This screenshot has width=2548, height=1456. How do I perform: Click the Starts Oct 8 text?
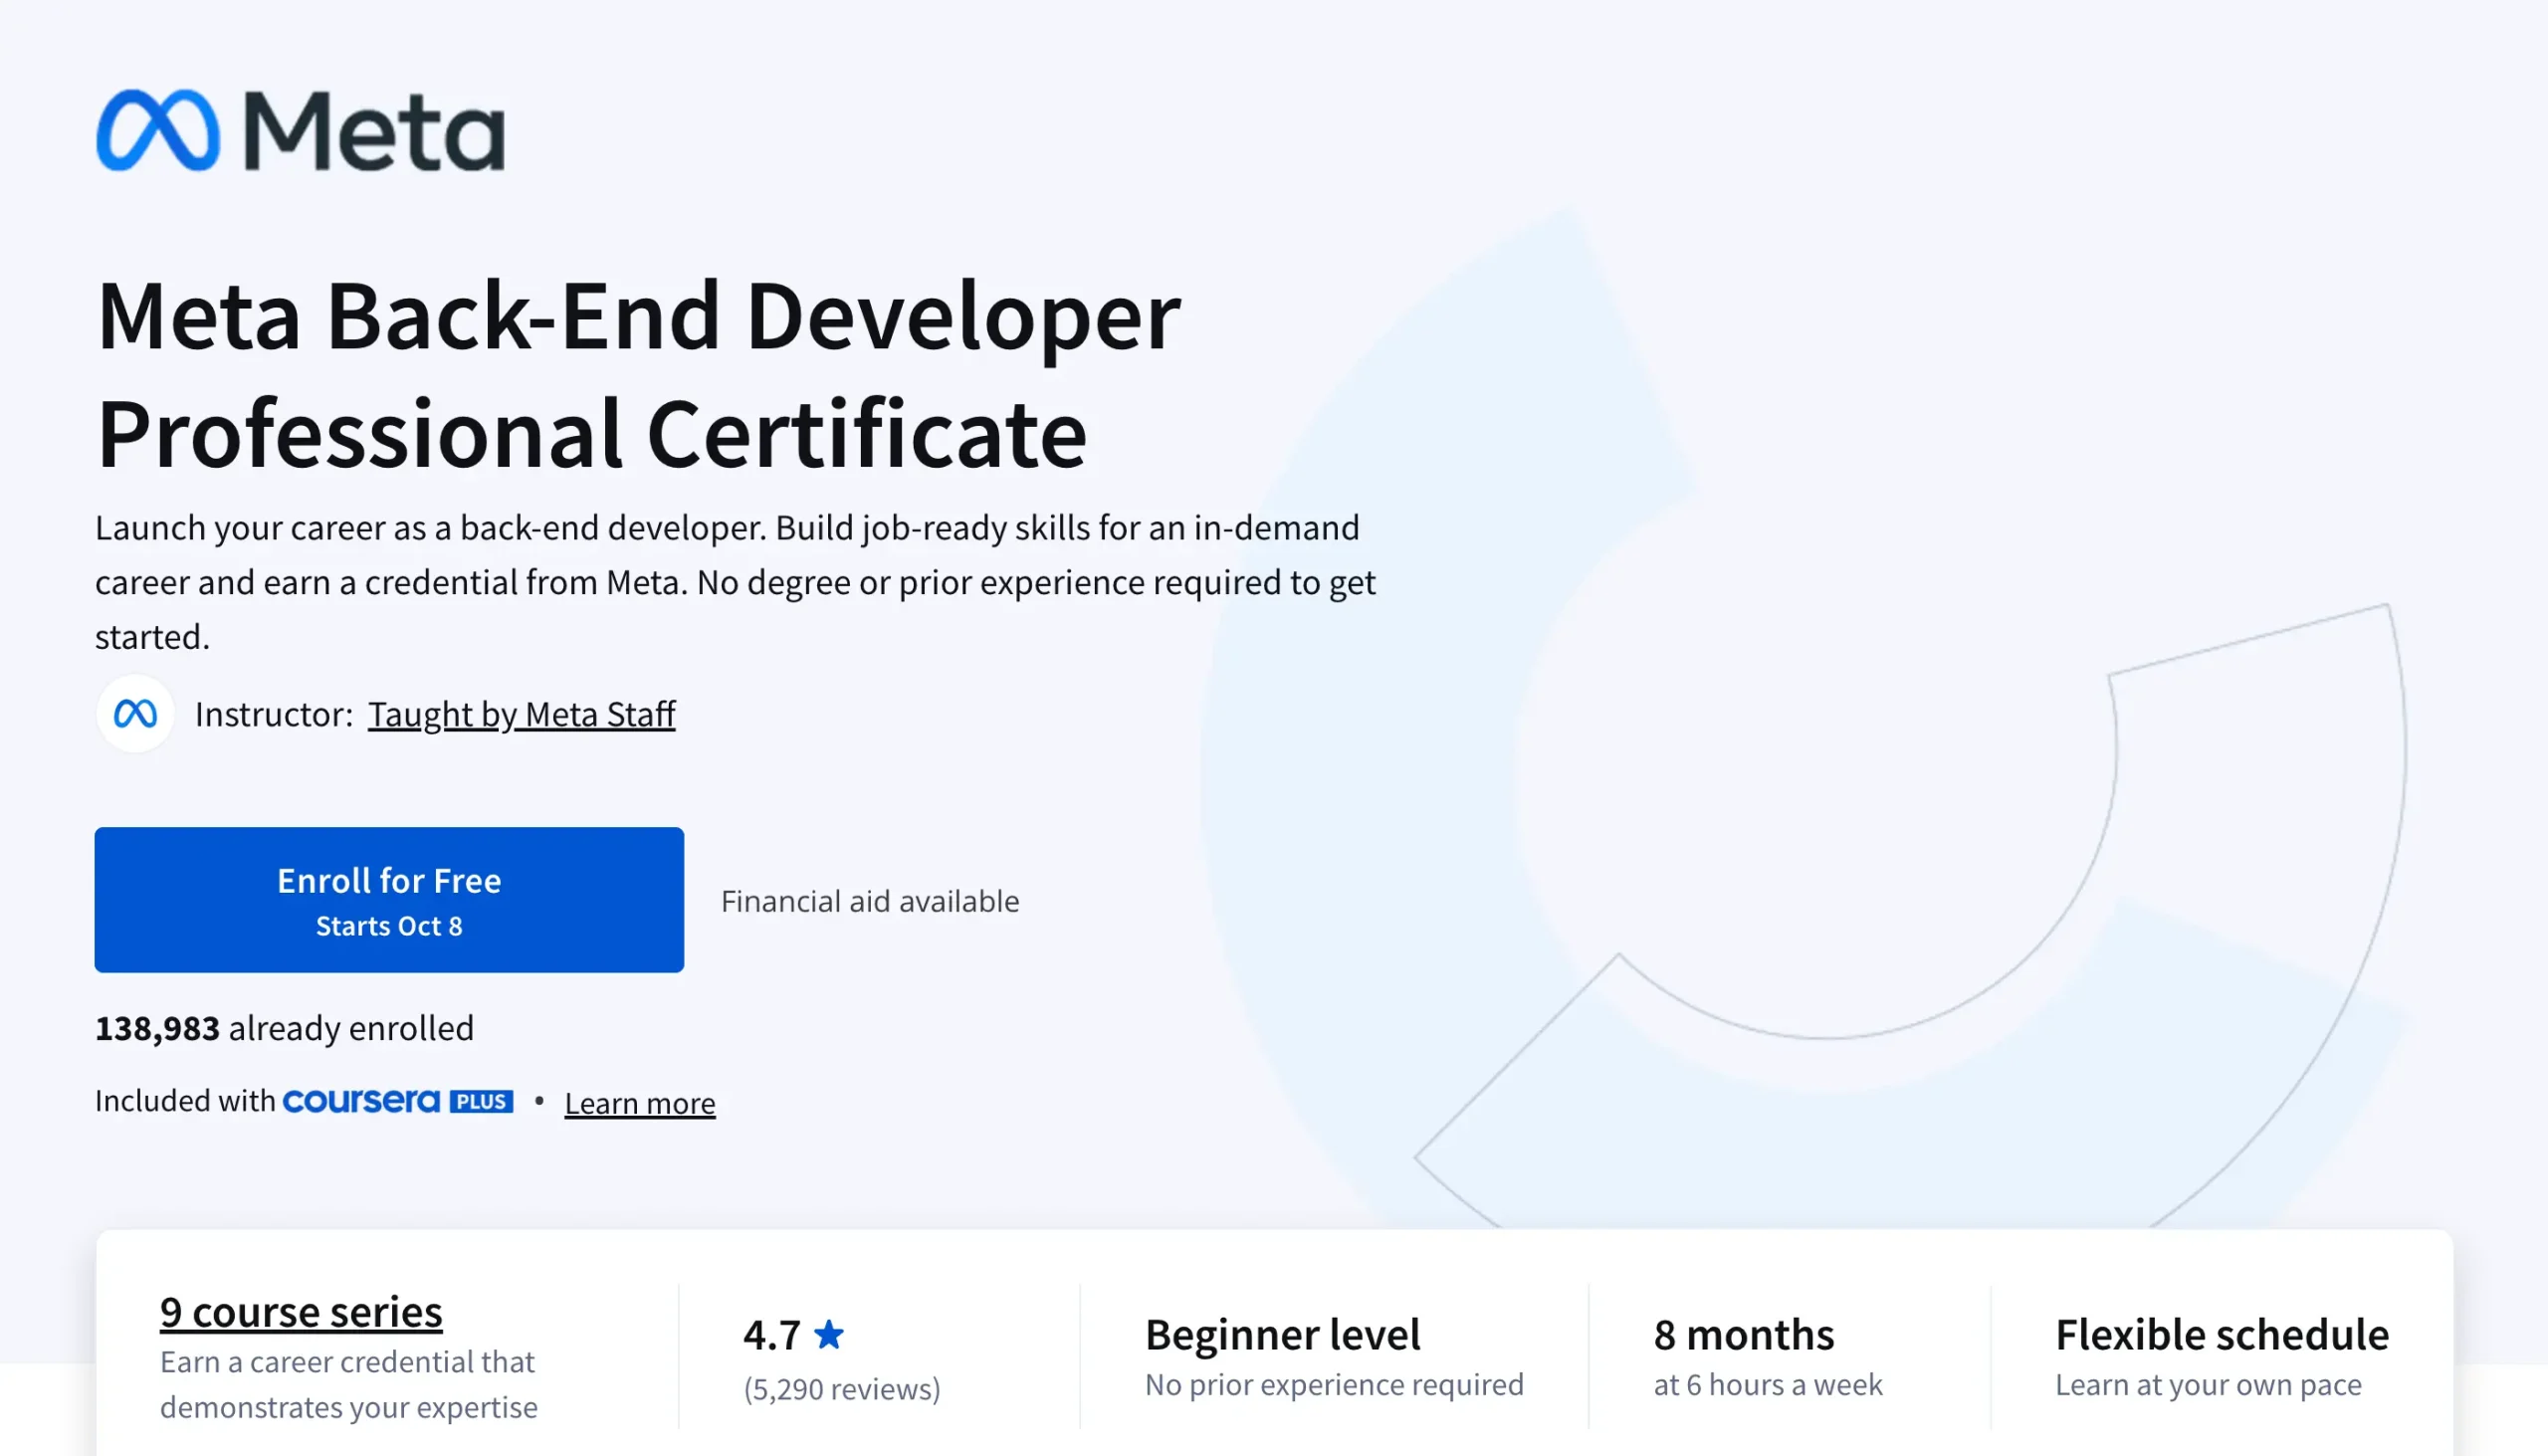389,926
